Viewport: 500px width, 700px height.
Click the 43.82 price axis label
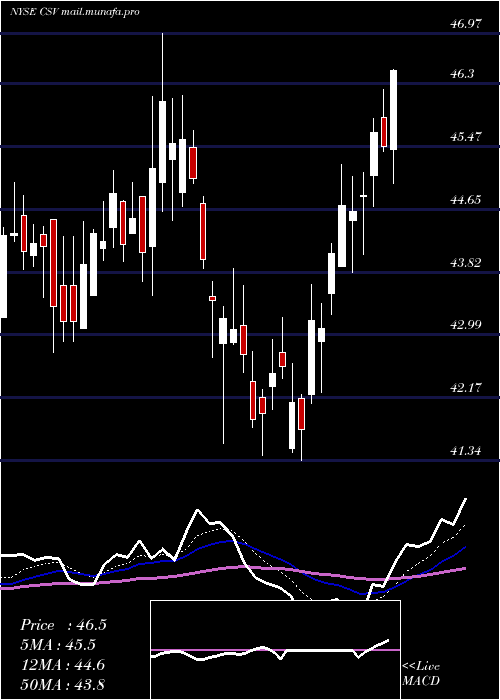tap(466, 262)
